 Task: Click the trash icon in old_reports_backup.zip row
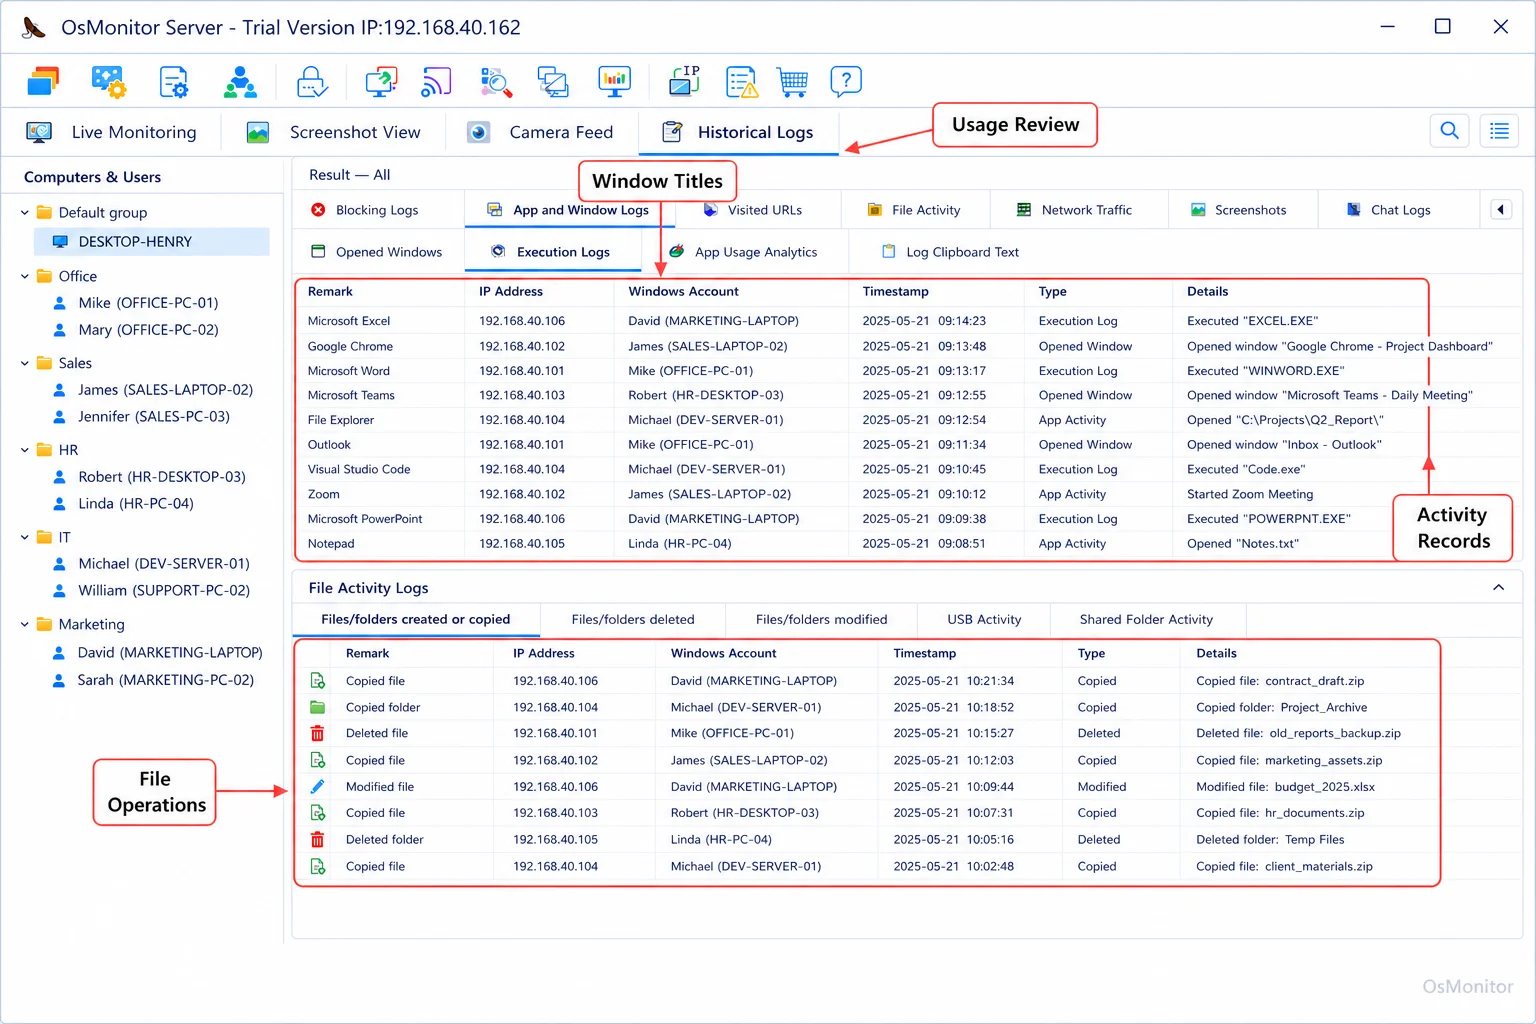(317, 734)
